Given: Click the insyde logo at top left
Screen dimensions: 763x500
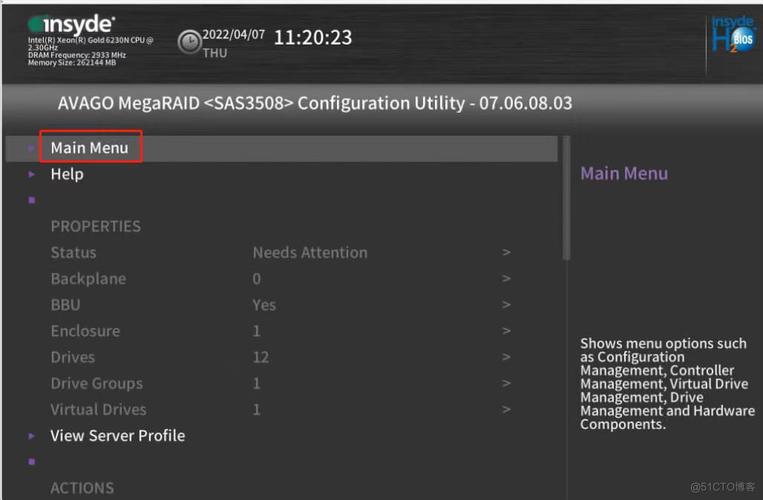Looking at the screenshot, I should tap(72, 24).
